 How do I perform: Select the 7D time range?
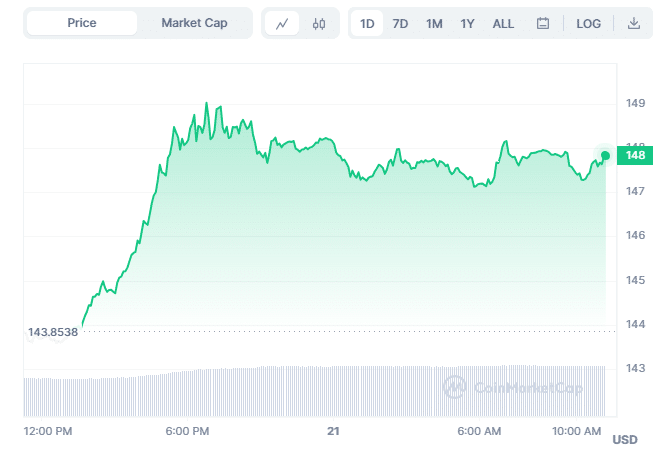pos(400,23)
